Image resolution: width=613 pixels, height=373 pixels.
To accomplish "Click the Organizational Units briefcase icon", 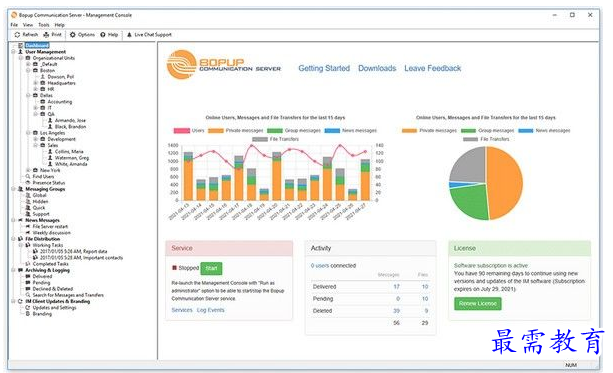I will point(28,58).
